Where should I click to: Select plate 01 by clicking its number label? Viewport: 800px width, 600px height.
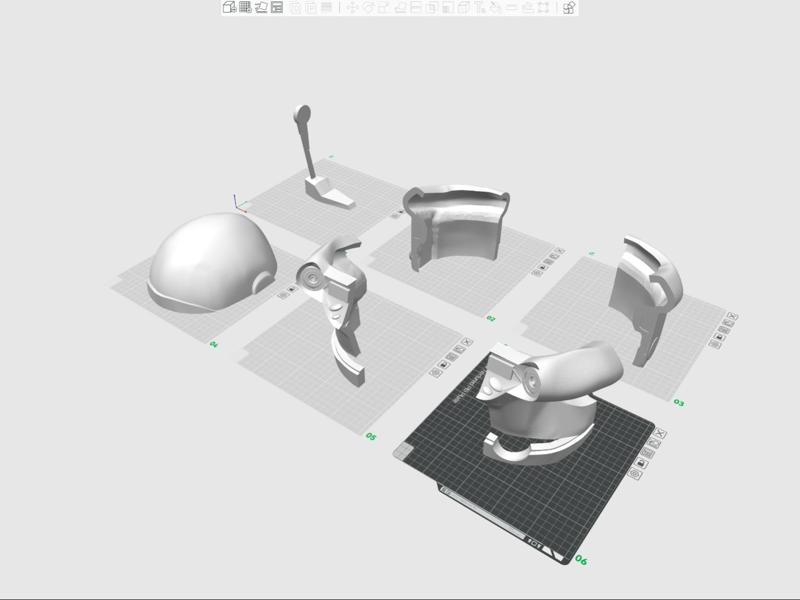coord(332,156)
